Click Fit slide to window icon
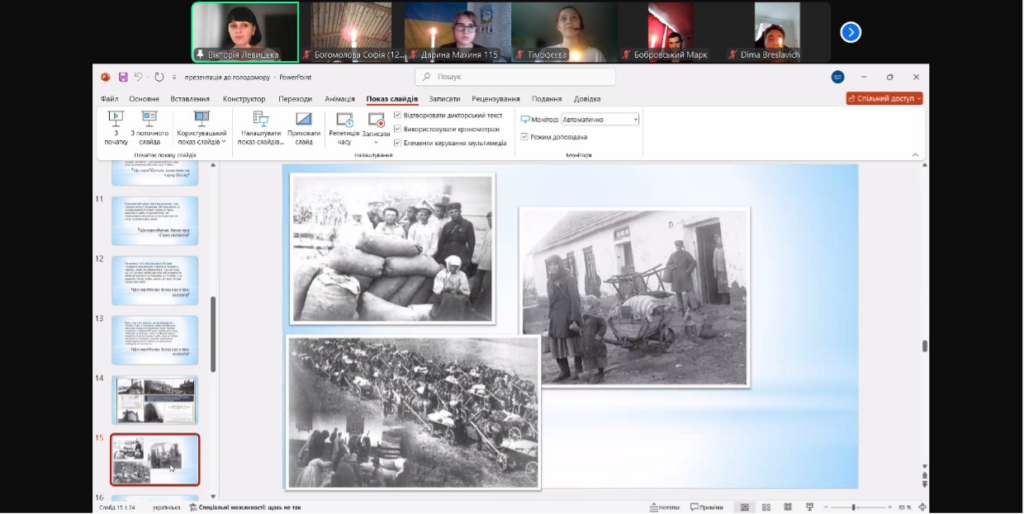Image resolution: width=1024 pixels, height=514 pixels. click(x=921, y=507)
